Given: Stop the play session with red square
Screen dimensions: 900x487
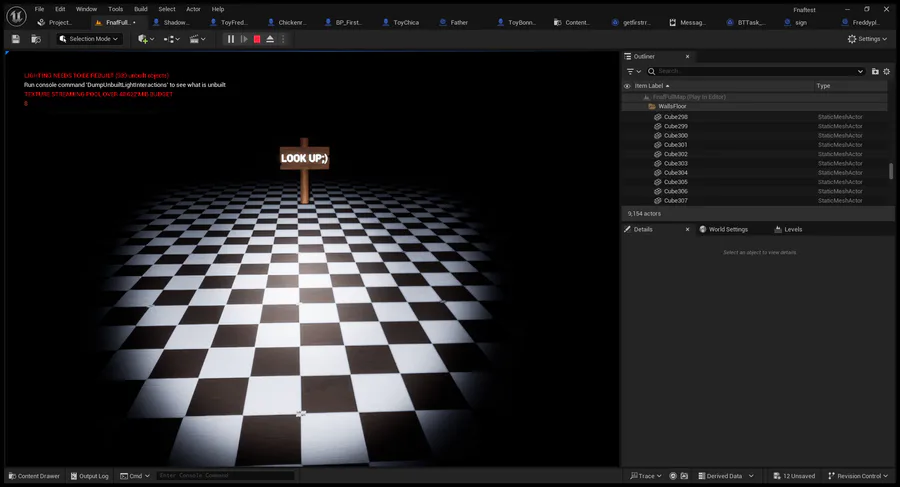Looking at the screenshot, I should 257,39.
